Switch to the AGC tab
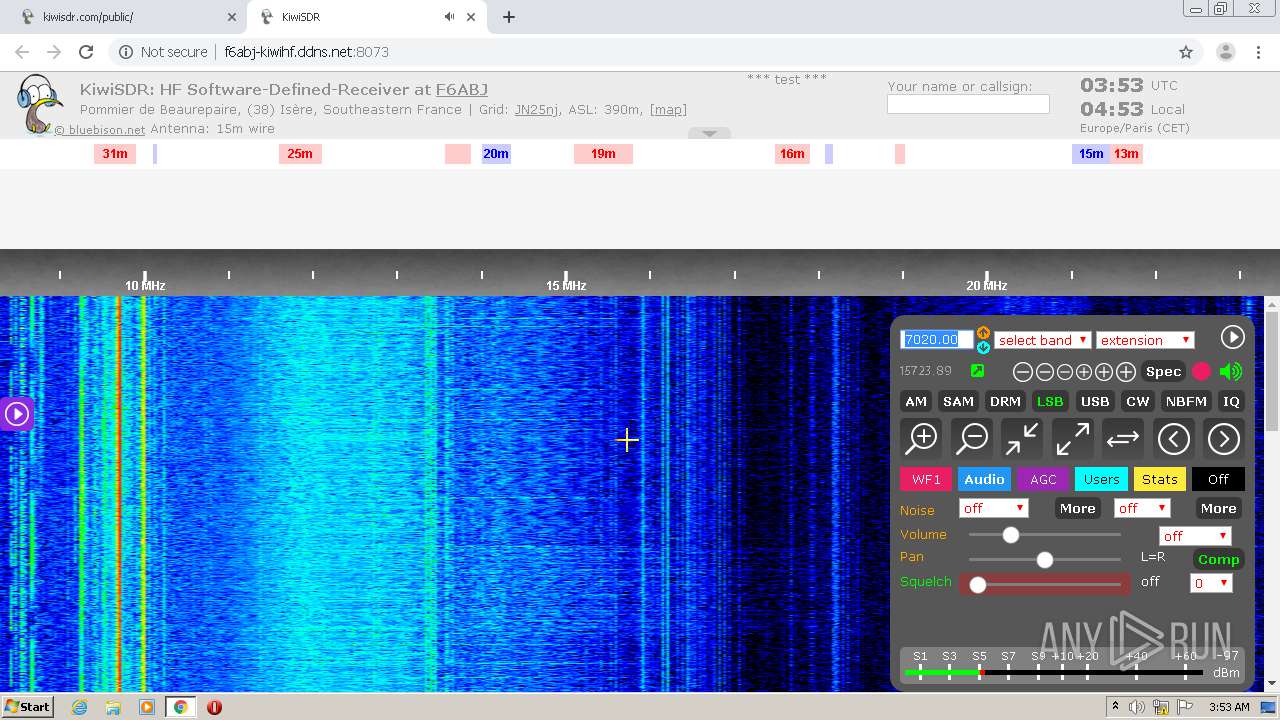Viewport: 1280px width, 720px height. pyautogui.click(x=1043, y=479)
